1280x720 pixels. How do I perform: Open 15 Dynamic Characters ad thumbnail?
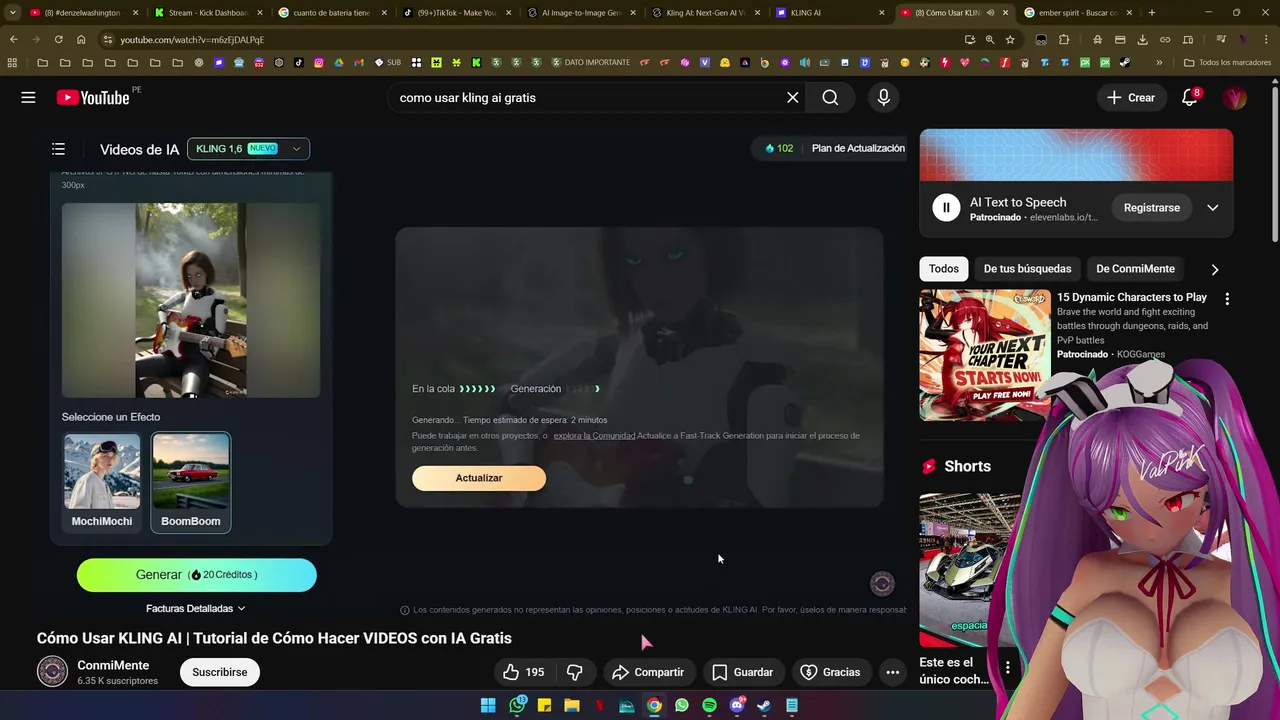[985, 355]
